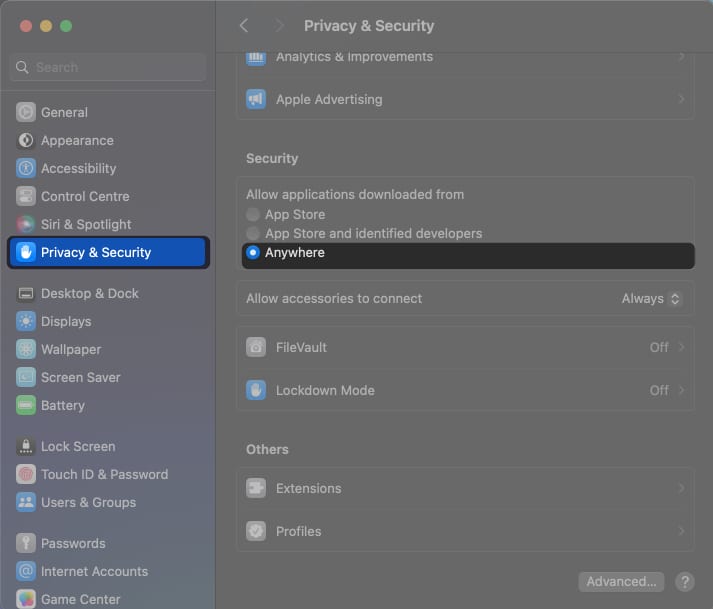
Task: Click the Desktop & Dock icon
Action: pyautogui.click(x=26, y=293)
